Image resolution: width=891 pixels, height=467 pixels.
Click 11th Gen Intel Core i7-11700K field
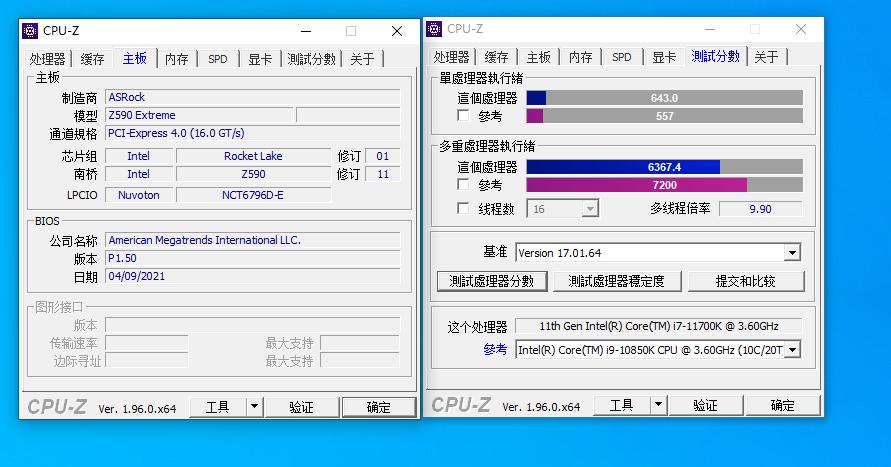[x=659, y=326]
